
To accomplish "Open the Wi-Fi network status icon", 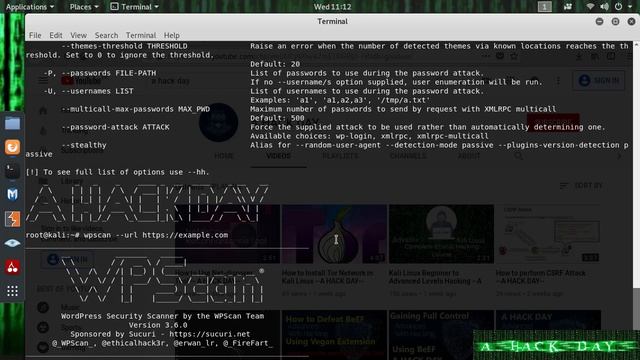I will pyautogui.click(x=590, y=7).
